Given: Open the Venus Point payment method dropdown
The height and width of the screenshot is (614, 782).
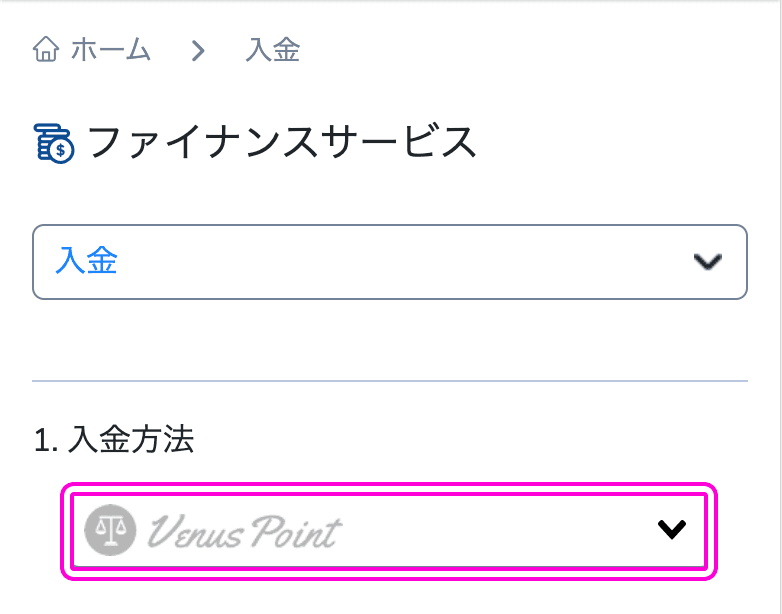Looking at the screenshot, I should [389, 531].
